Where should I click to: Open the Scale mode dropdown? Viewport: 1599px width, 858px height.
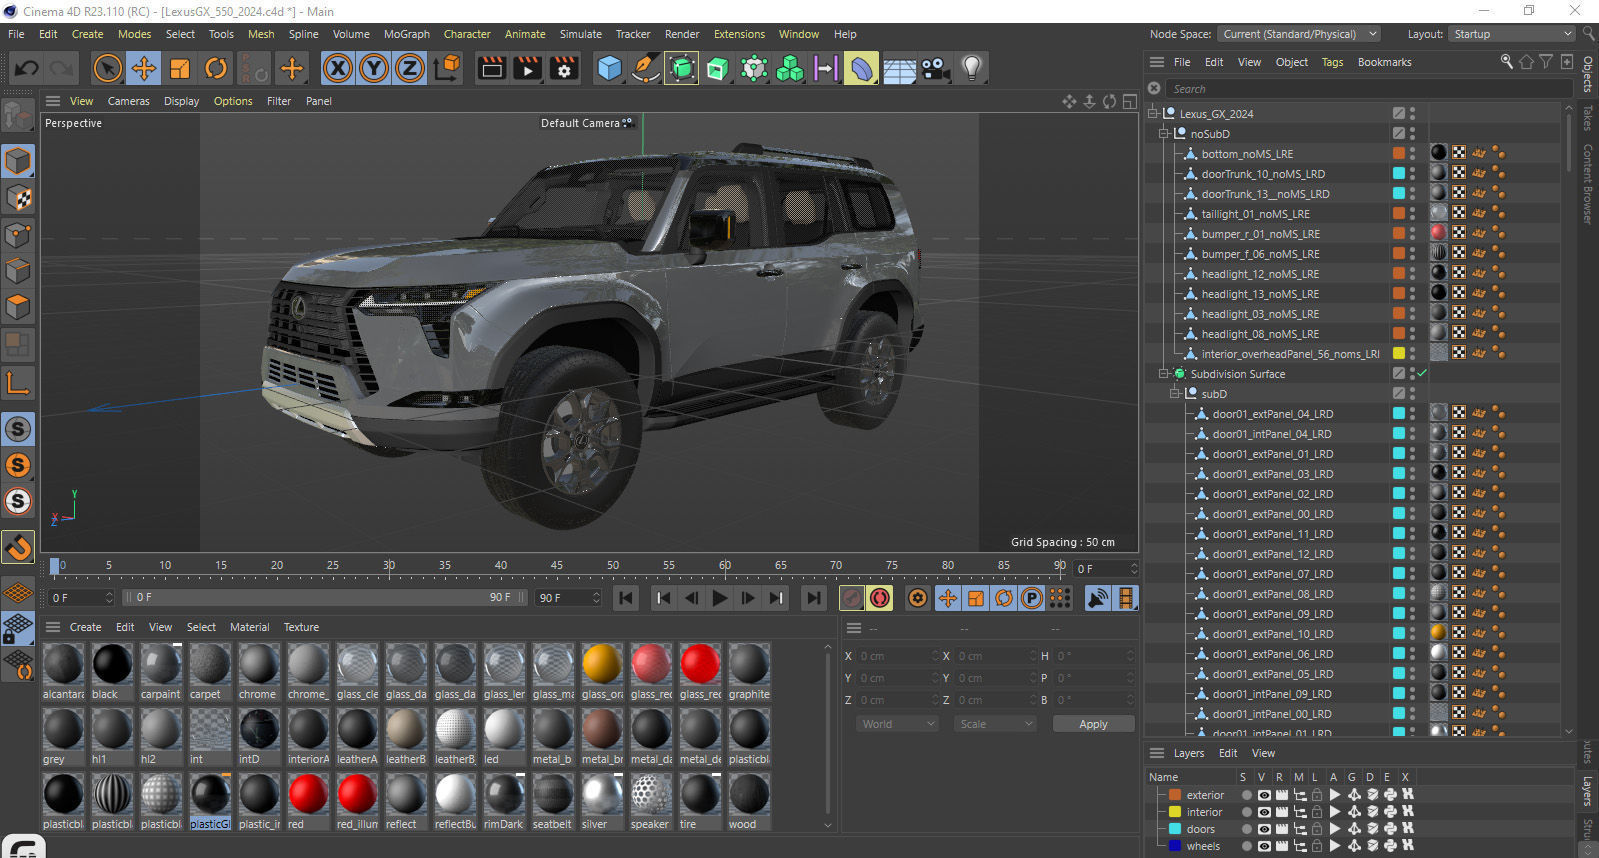[x=995, y=724]
